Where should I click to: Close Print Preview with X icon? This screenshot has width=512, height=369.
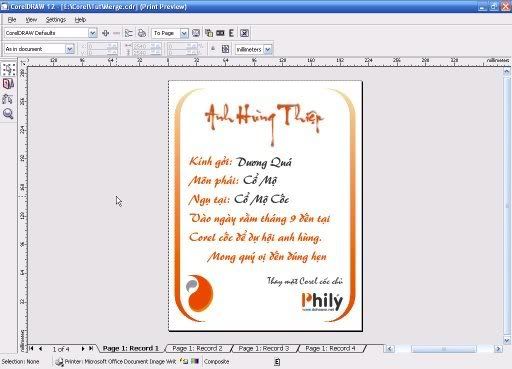coord(244,33)
